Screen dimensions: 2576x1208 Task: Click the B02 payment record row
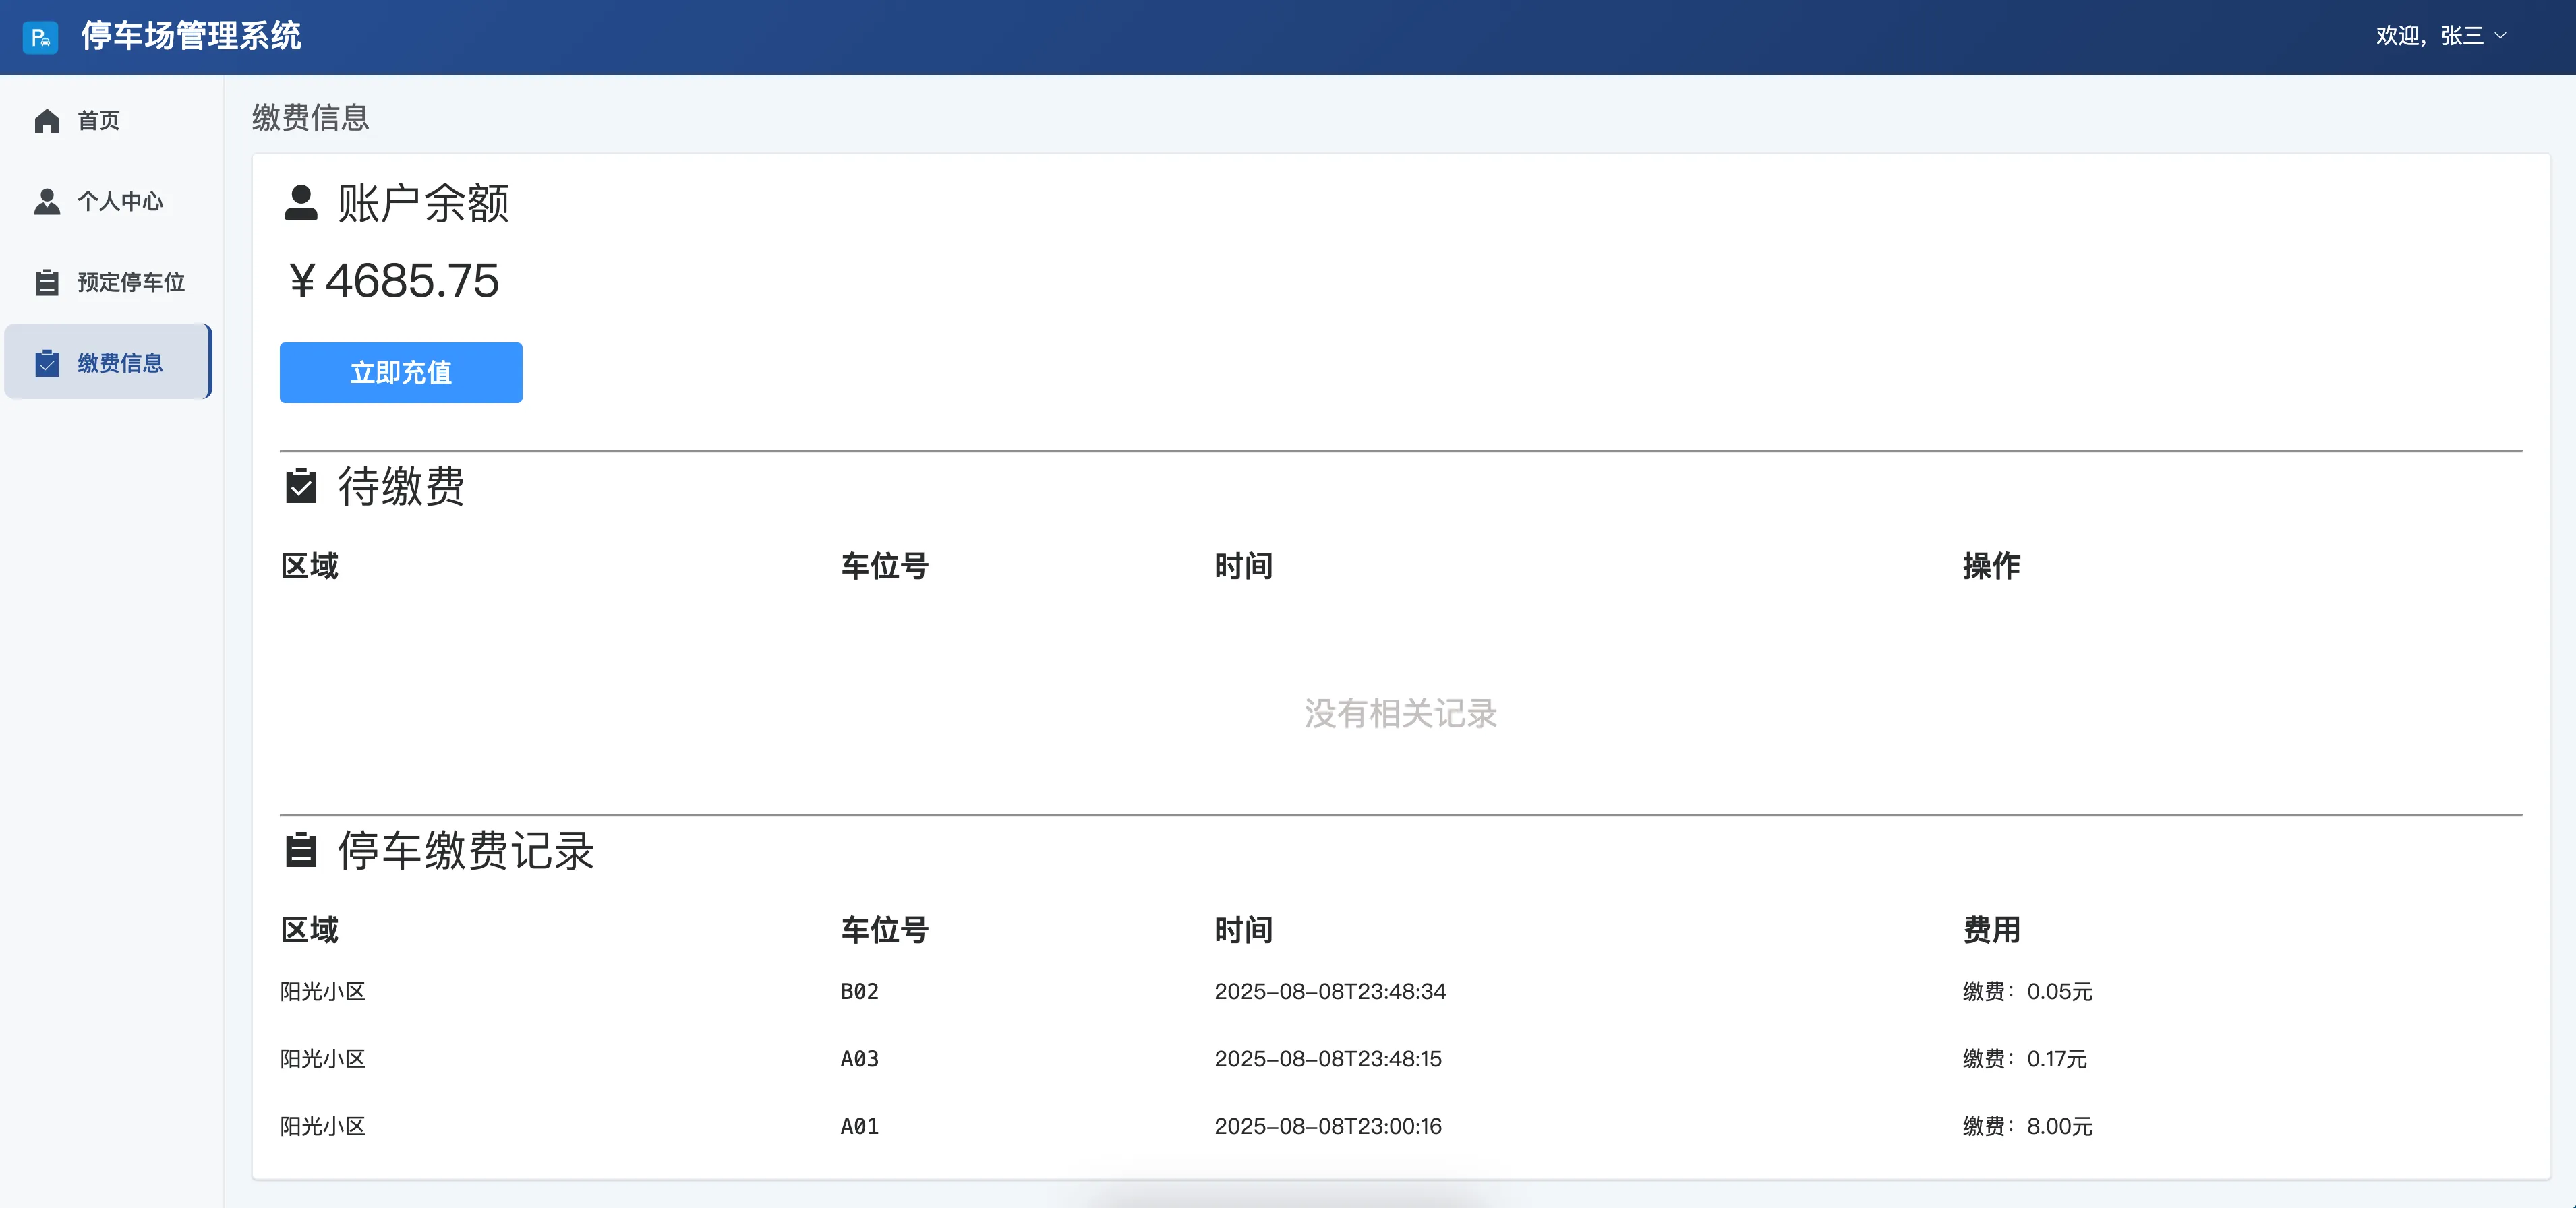[859, 991]
